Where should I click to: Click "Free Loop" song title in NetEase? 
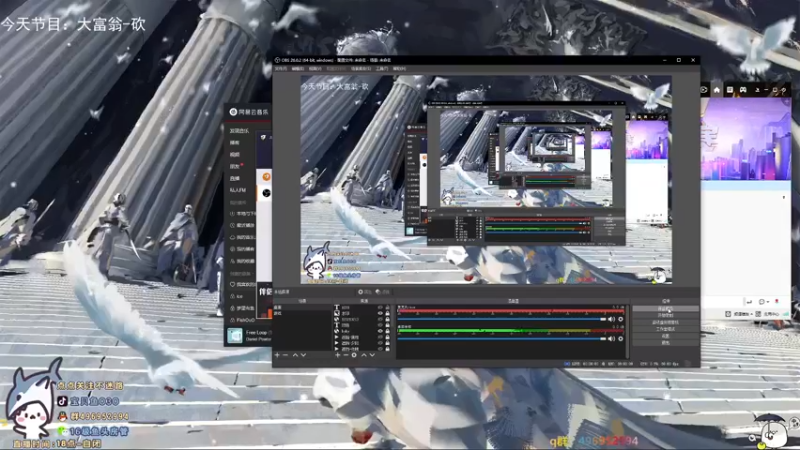tap(257, 332)
